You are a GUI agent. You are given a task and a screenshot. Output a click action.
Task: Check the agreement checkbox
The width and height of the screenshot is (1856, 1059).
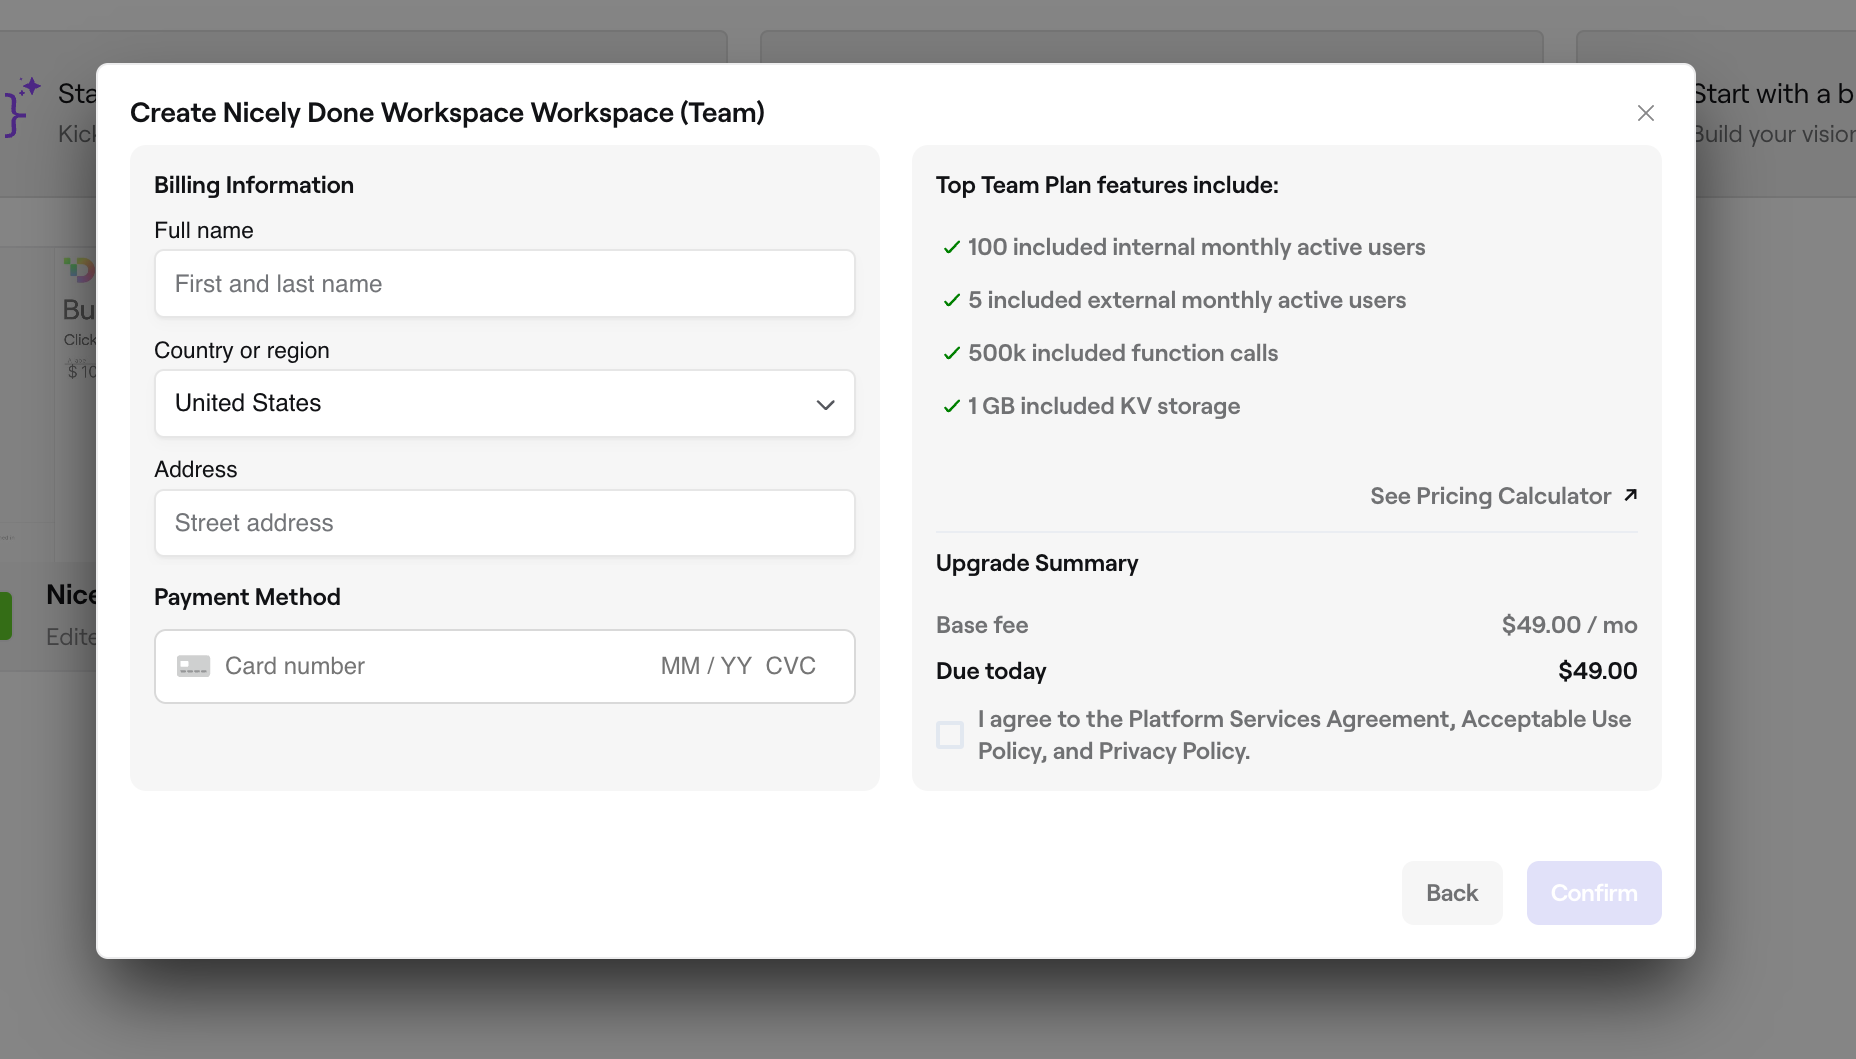click(x=950, y=735)
